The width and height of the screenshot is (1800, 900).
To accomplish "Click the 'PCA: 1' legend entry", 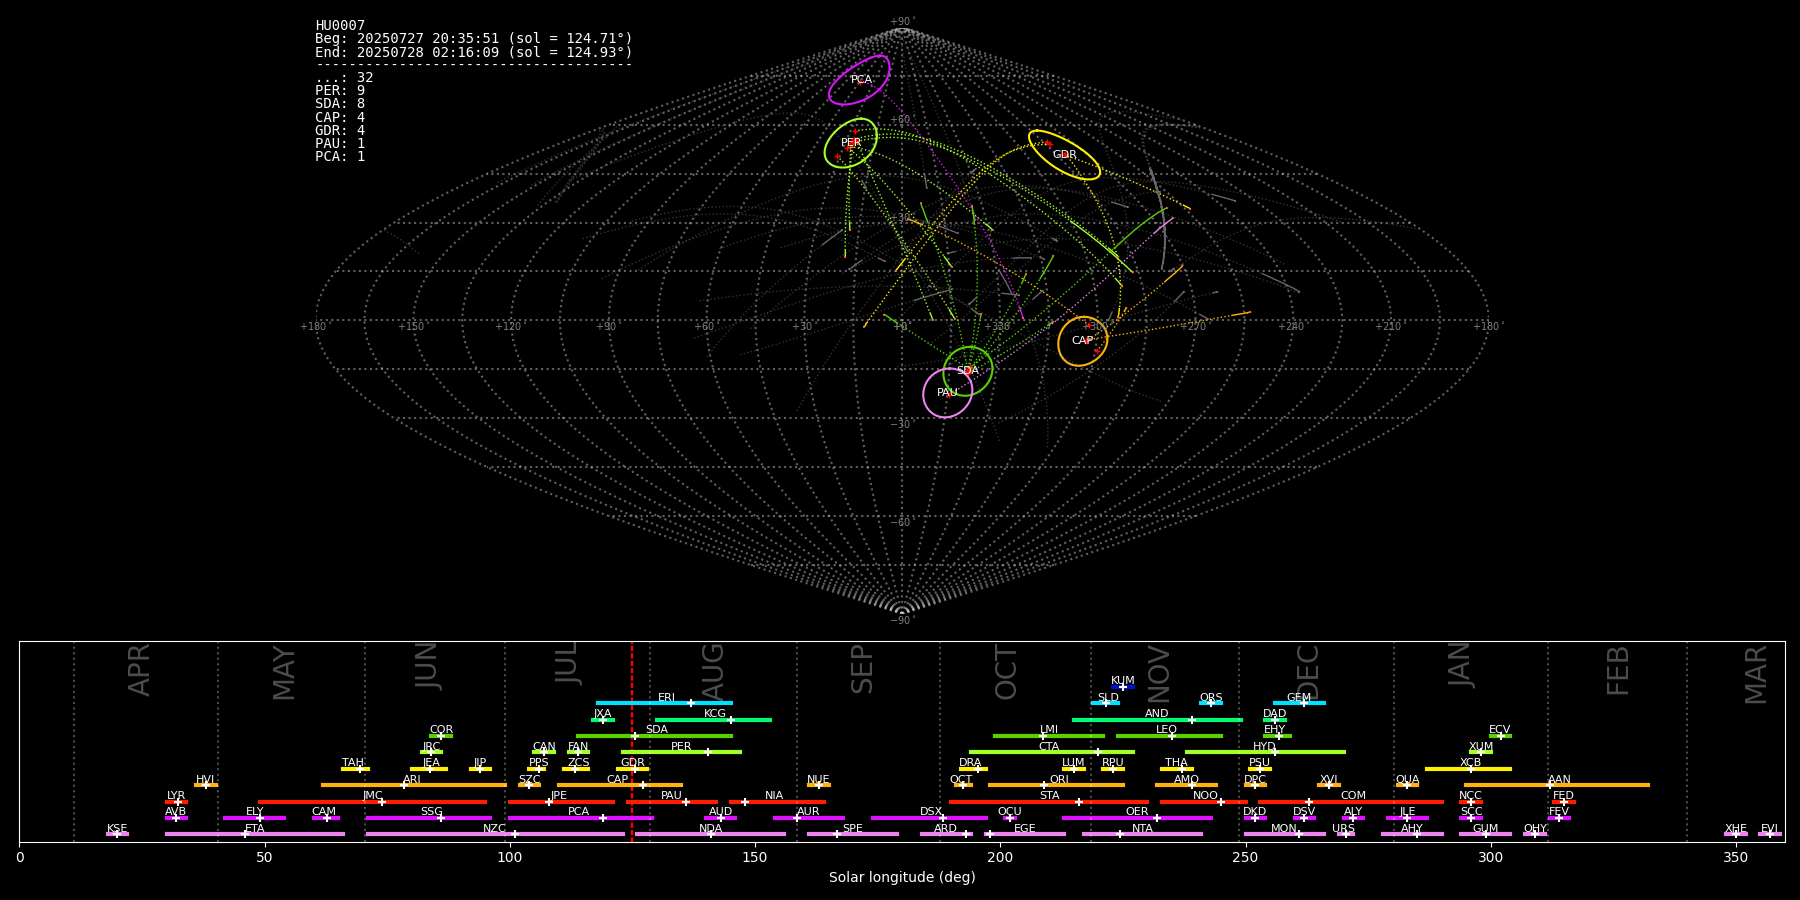I will (340, 157).
